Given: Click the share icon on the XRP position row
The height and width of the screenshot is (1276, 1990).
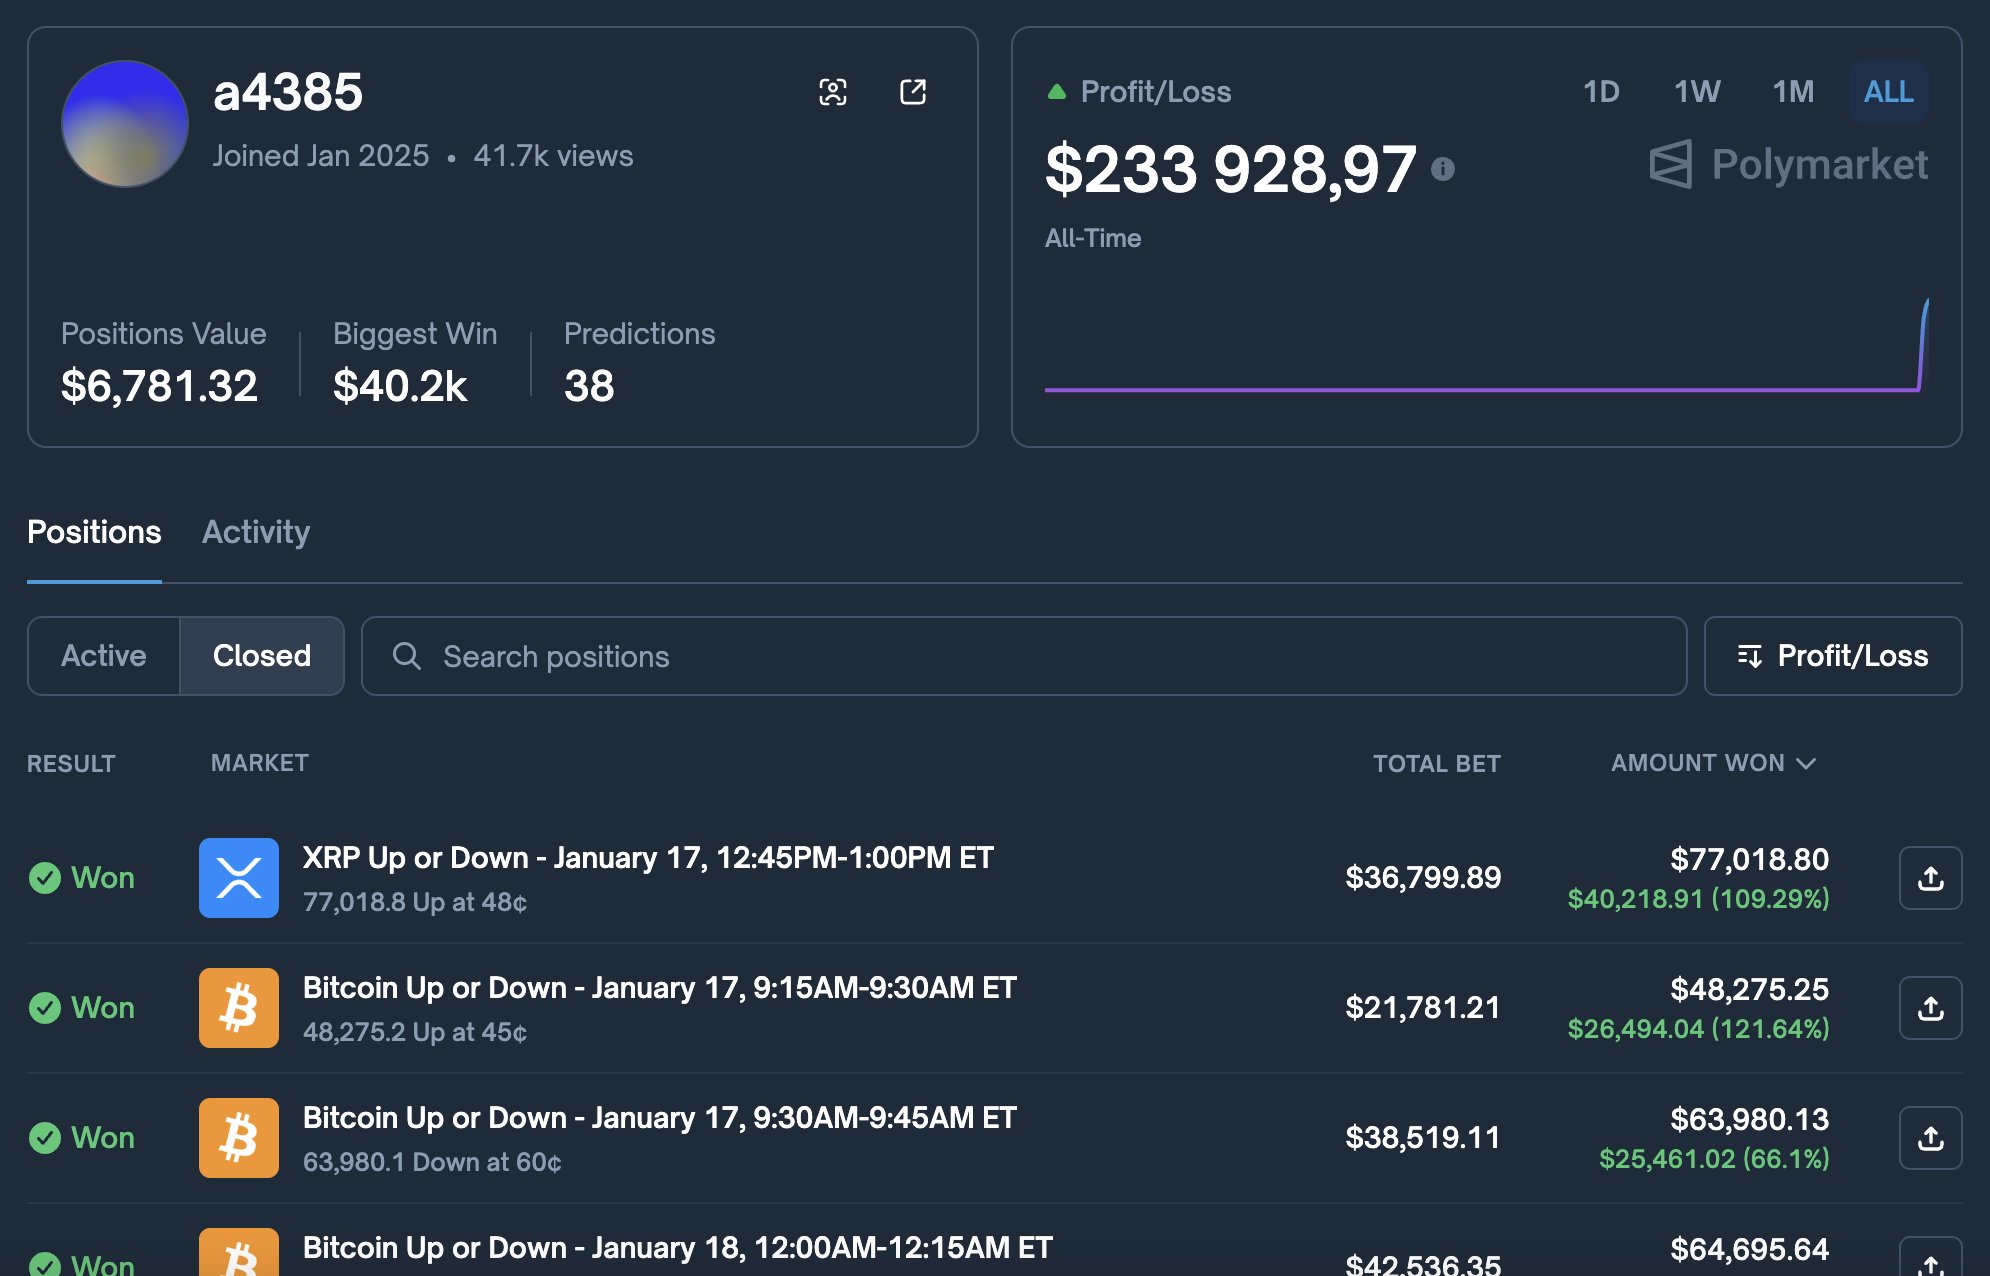Looking at the screenshot, I should point(1930,878).
